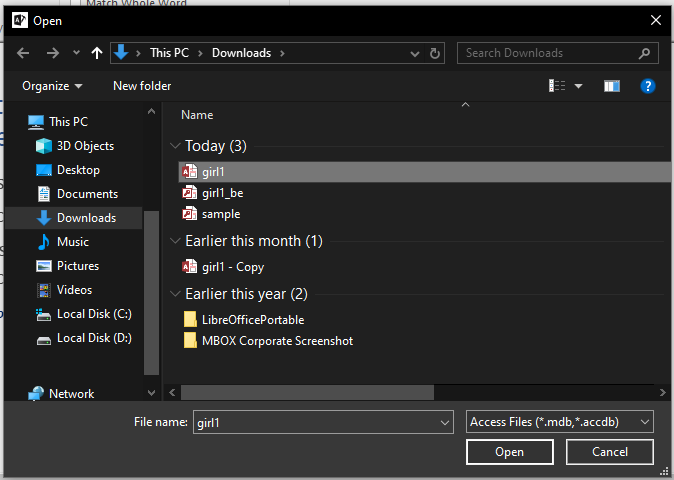Collapse the Today (3) group
The height and width of the screenshot is (480, 674).
pos(175,146)
